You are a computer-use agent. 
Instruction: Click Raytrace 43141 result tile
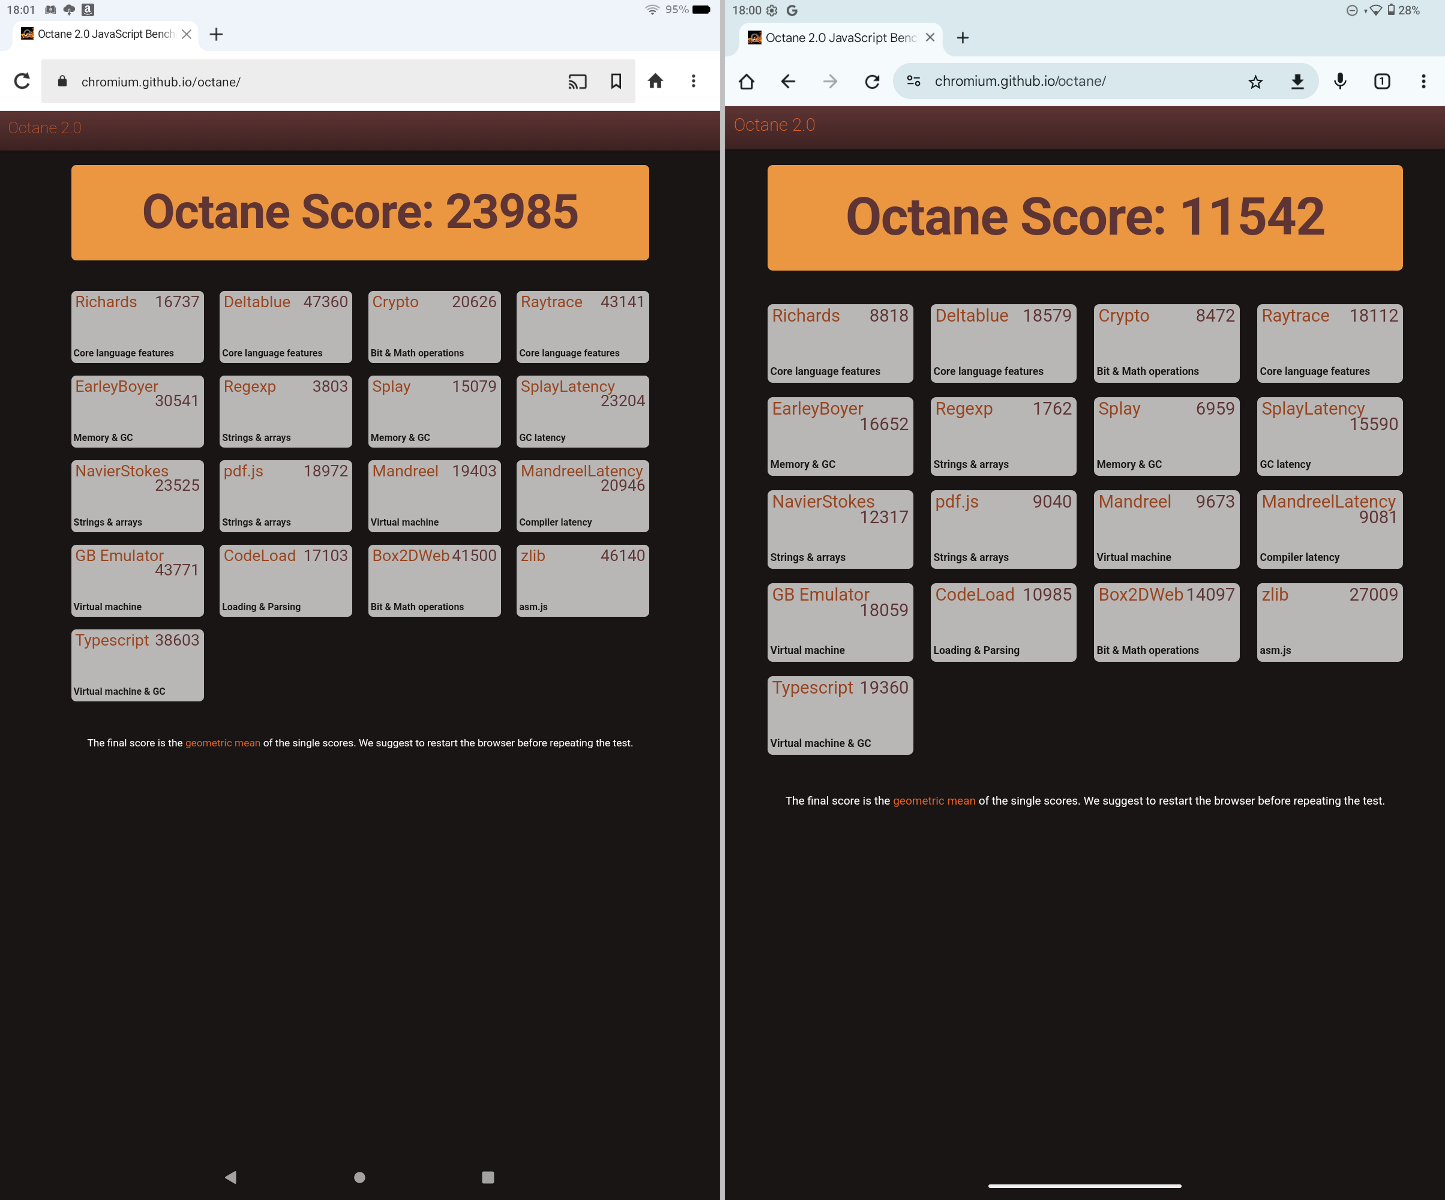[583, 327]
